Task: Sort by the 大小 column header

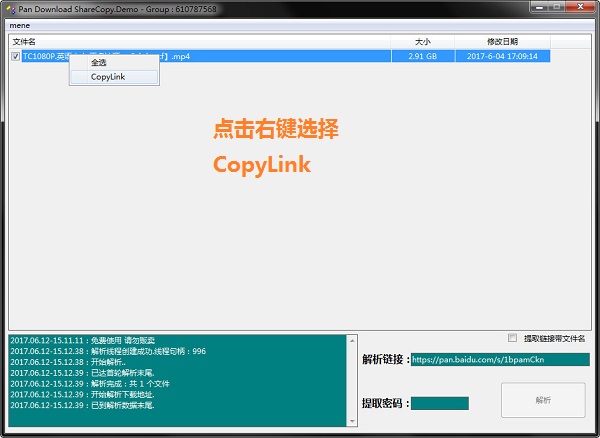Action: pos(422,41)
